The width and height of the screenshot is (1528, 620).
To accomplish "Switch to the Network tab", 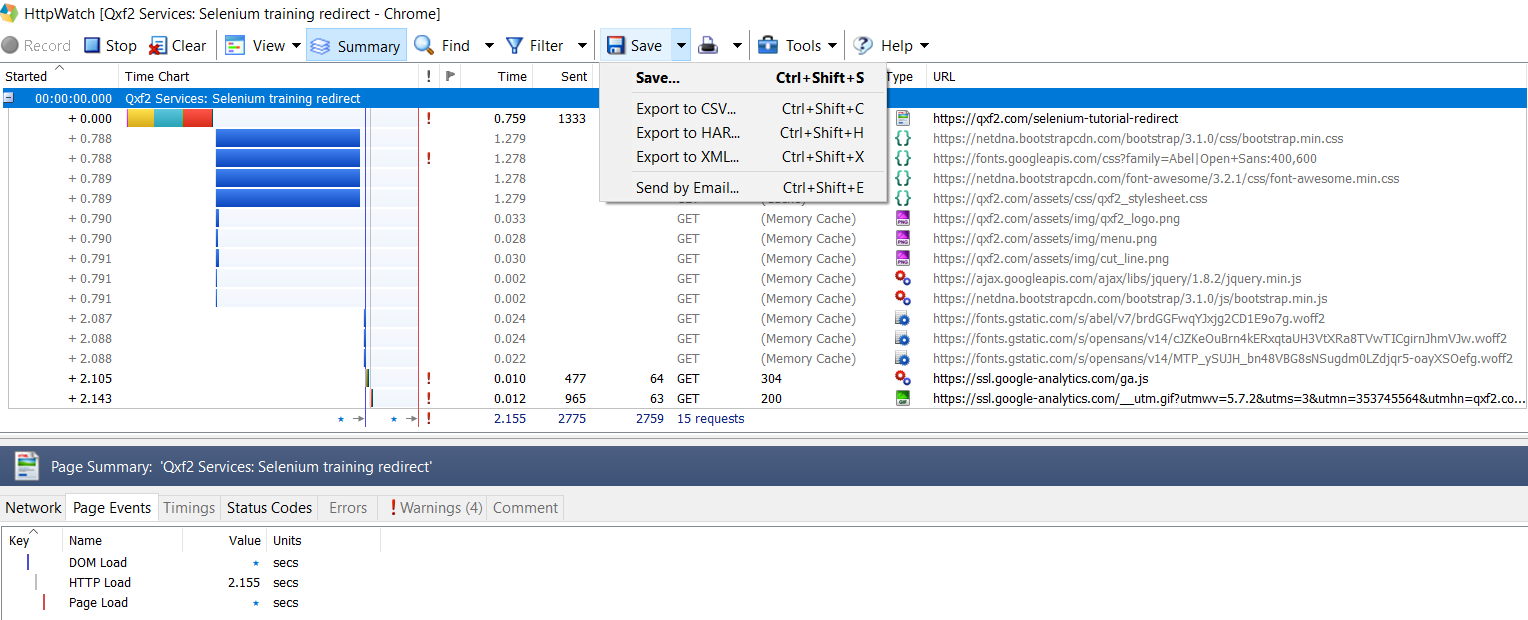I will pyautogui.click(x=34, y=508).
